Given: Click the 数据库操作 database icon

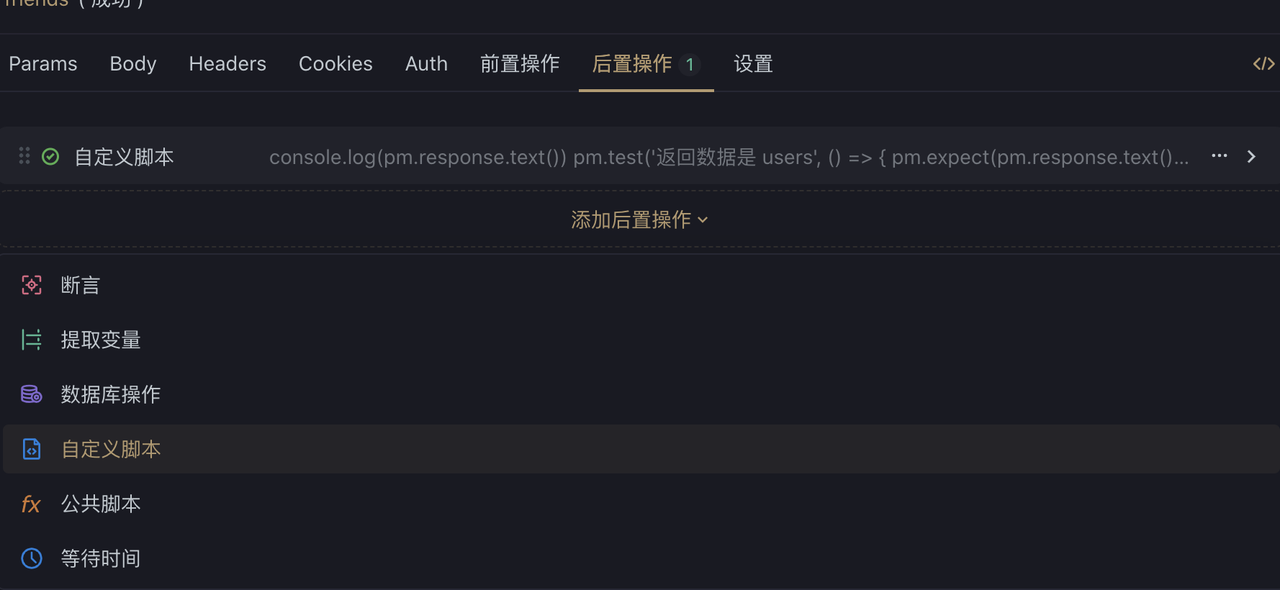Looking at the screenshot, I should pyautogui.click(x=32, y=394).
